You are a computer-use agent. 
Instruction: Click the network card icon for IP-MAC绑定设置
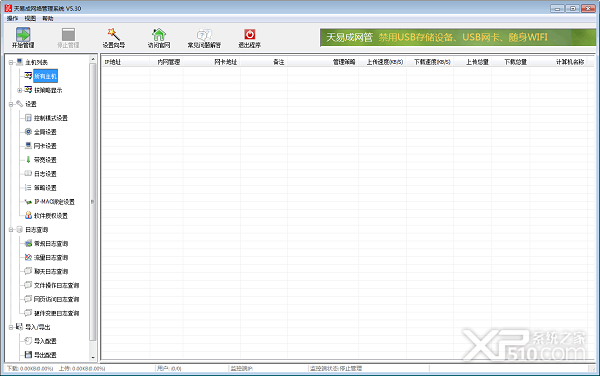28,202
